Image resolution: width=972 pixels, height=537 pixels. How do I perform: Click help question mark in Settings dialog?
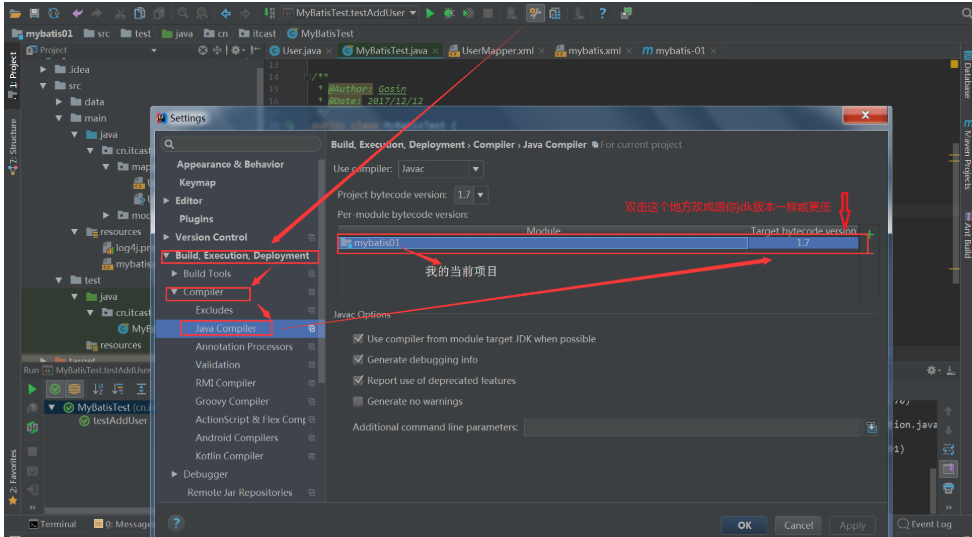coord(176,523)
